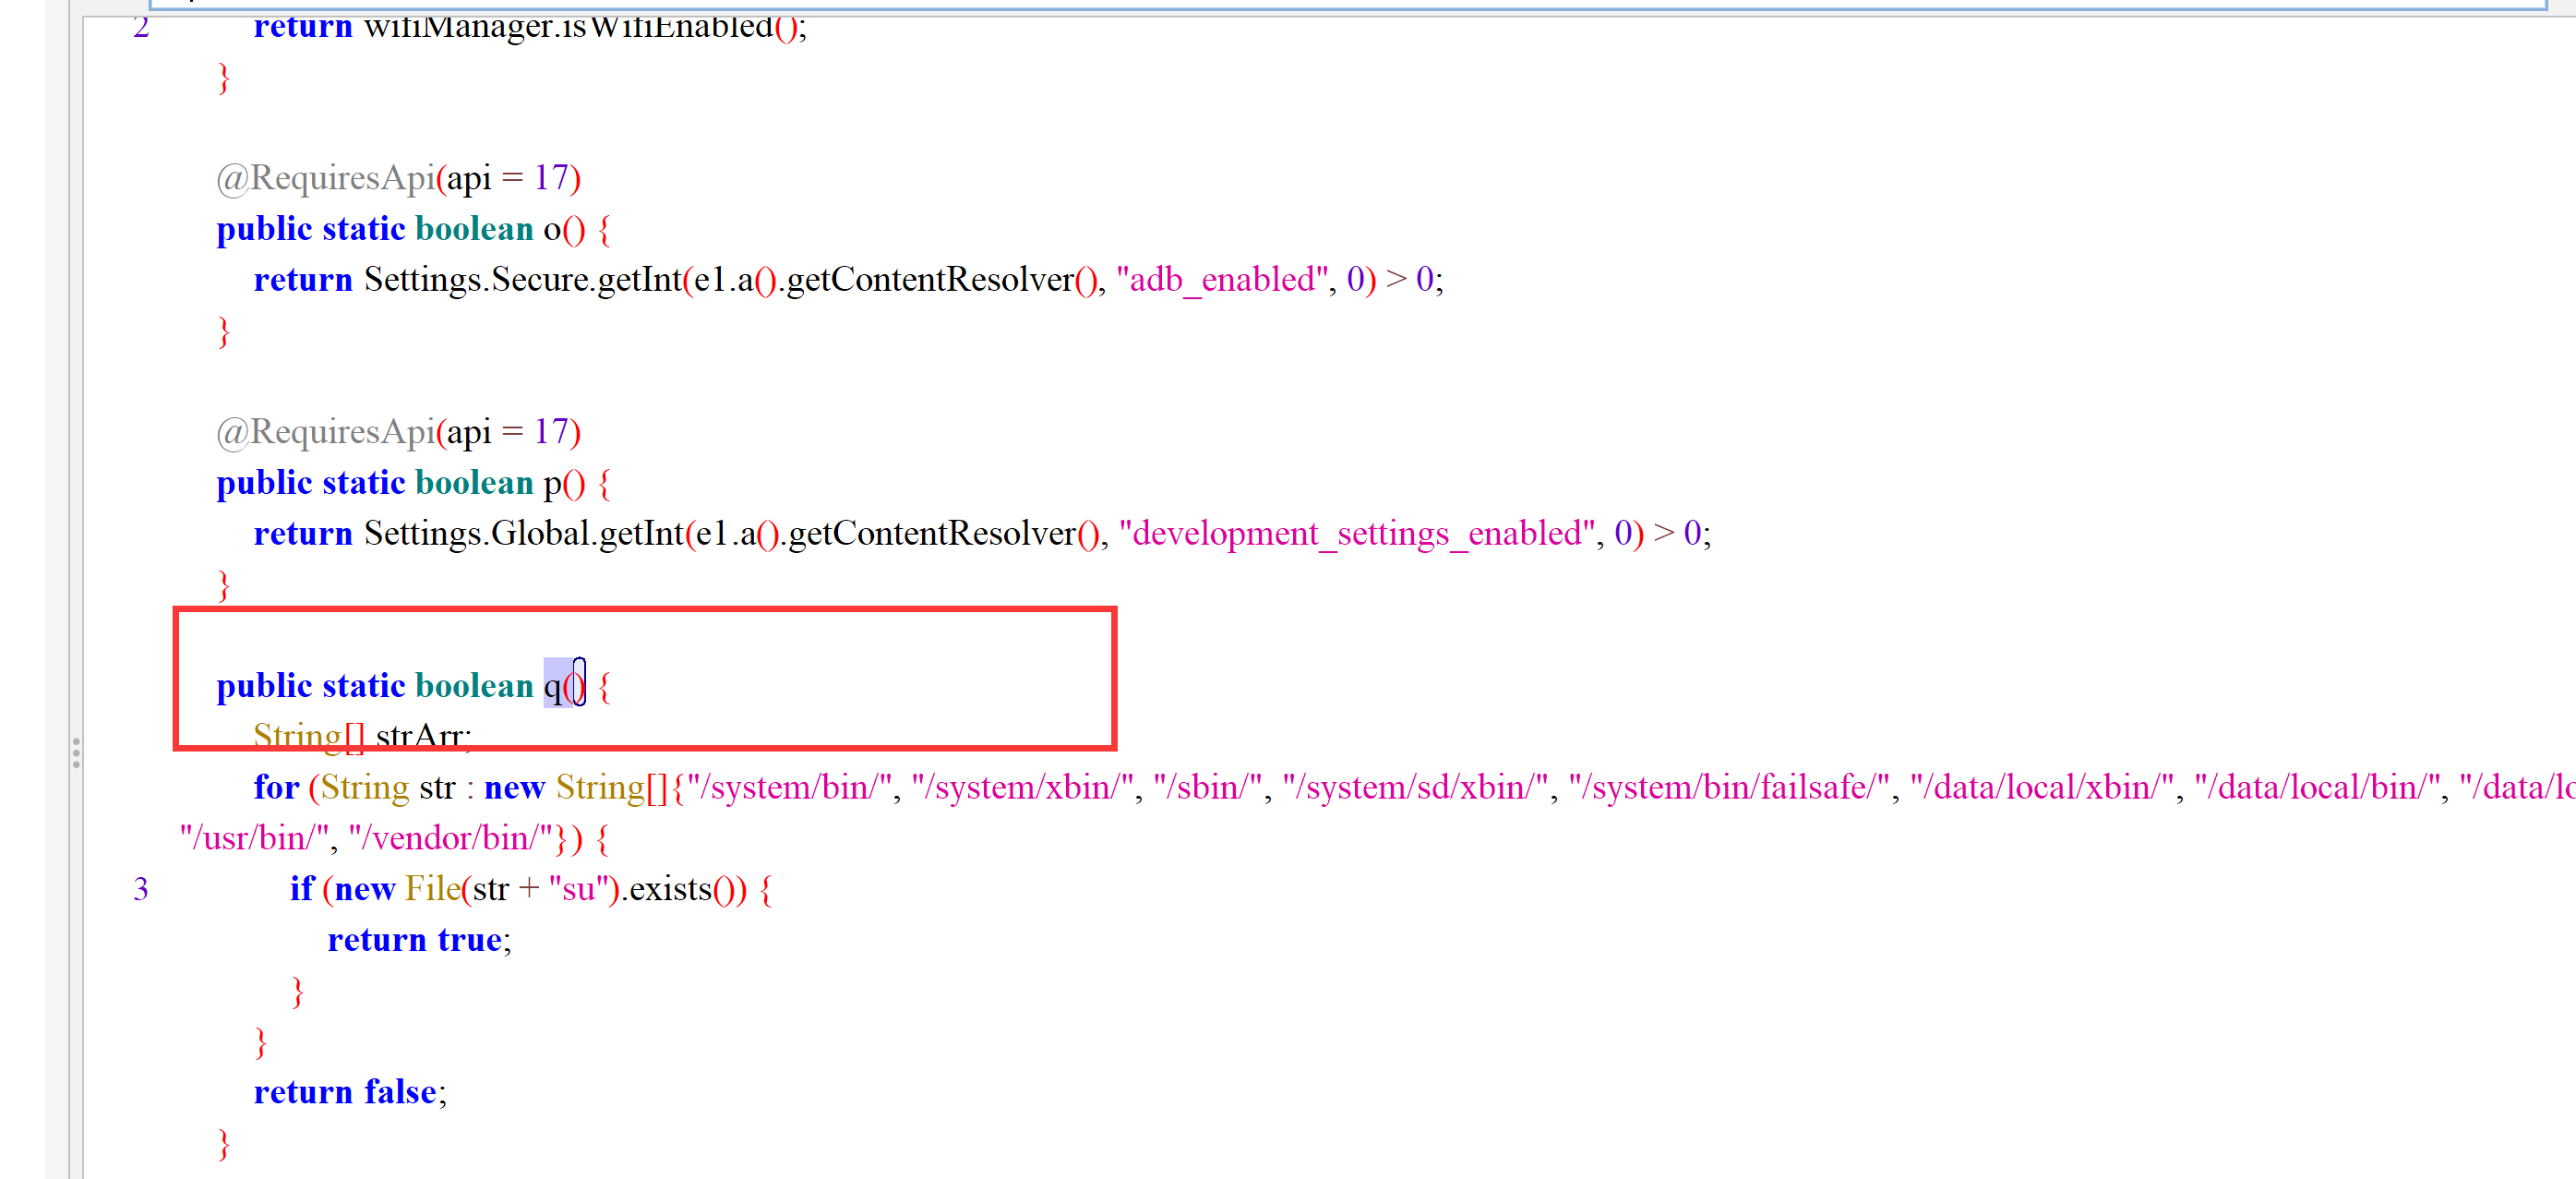Viewport: 2576px width, 1179px height.
Task: Click line number 2 in the gutter
Action: click(x=141, y=27)
